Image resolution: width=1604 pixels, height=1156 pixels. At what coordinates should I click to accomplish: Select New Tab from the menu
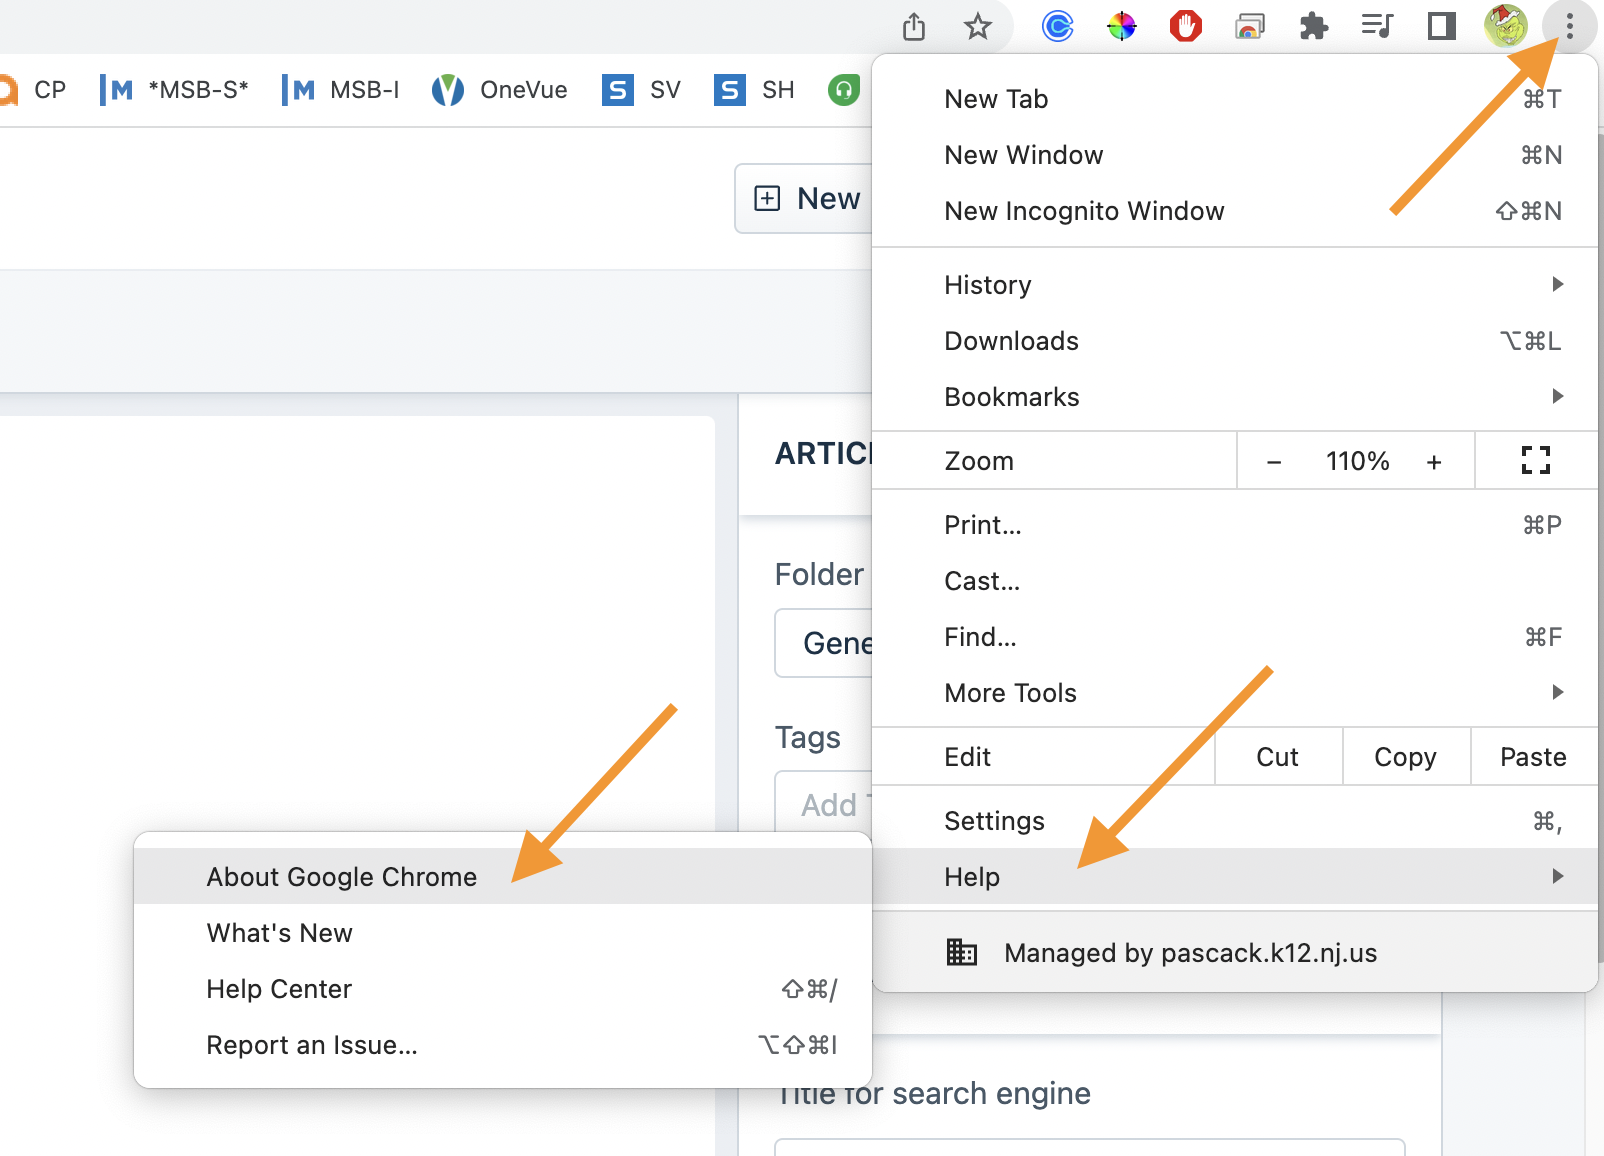[x=1235, y=99]
